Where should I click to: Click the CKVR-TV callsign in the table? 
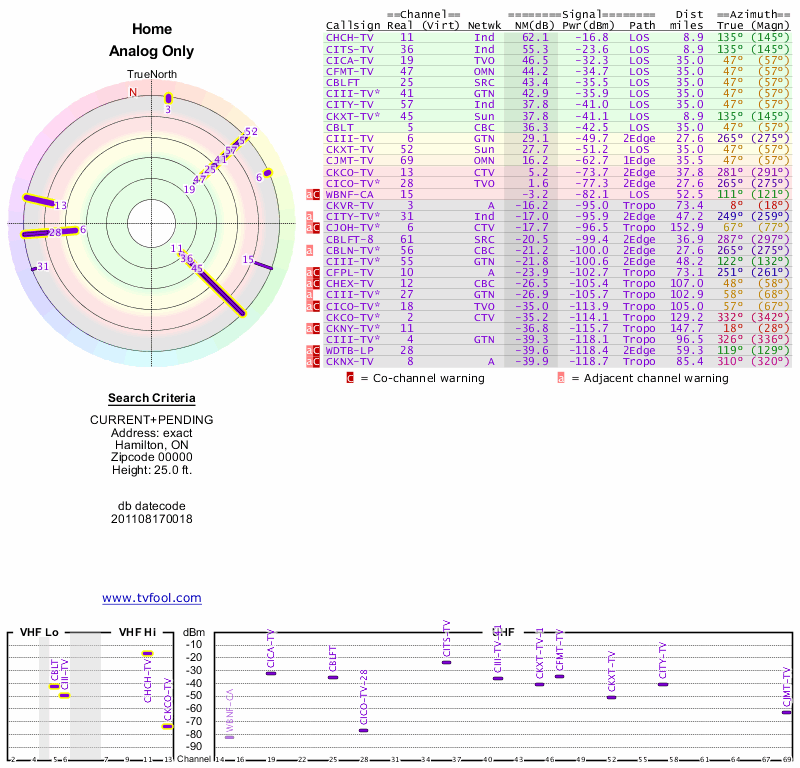[x=350, y=205]
